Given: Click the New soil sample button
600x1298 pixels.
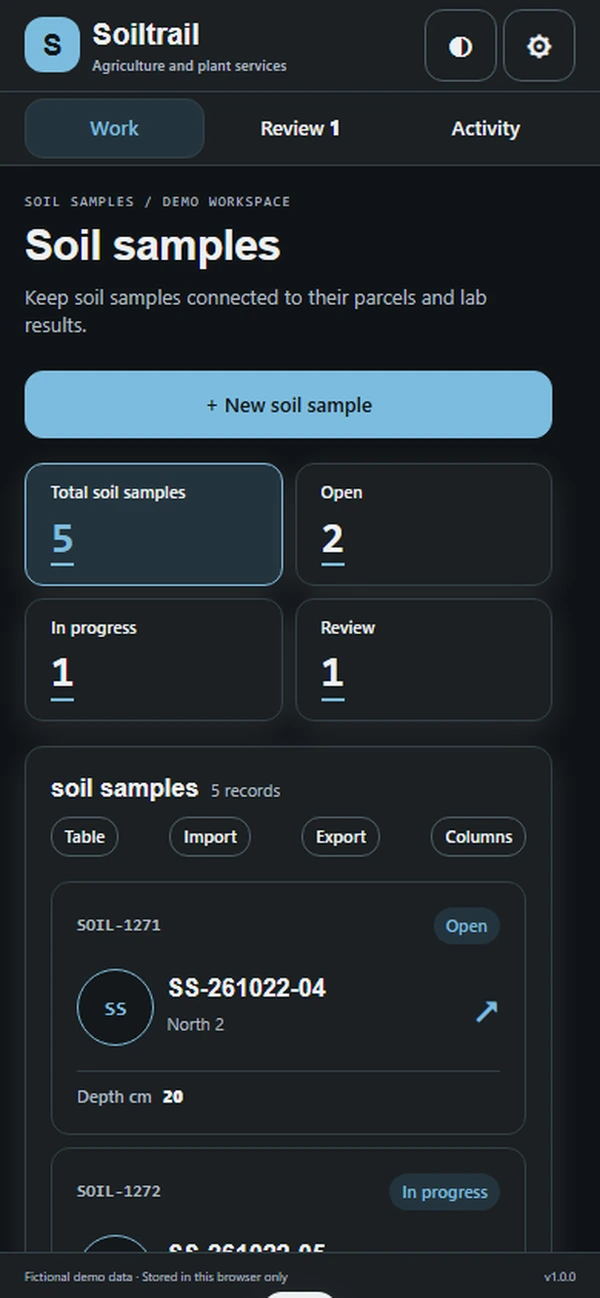Looking at the screenshot, I should coord(288,405).
